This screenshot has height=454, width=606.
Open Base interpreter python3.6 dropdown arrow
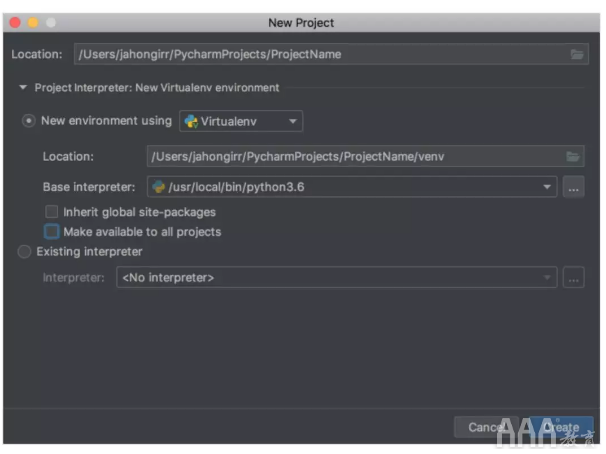click(547, 187)
